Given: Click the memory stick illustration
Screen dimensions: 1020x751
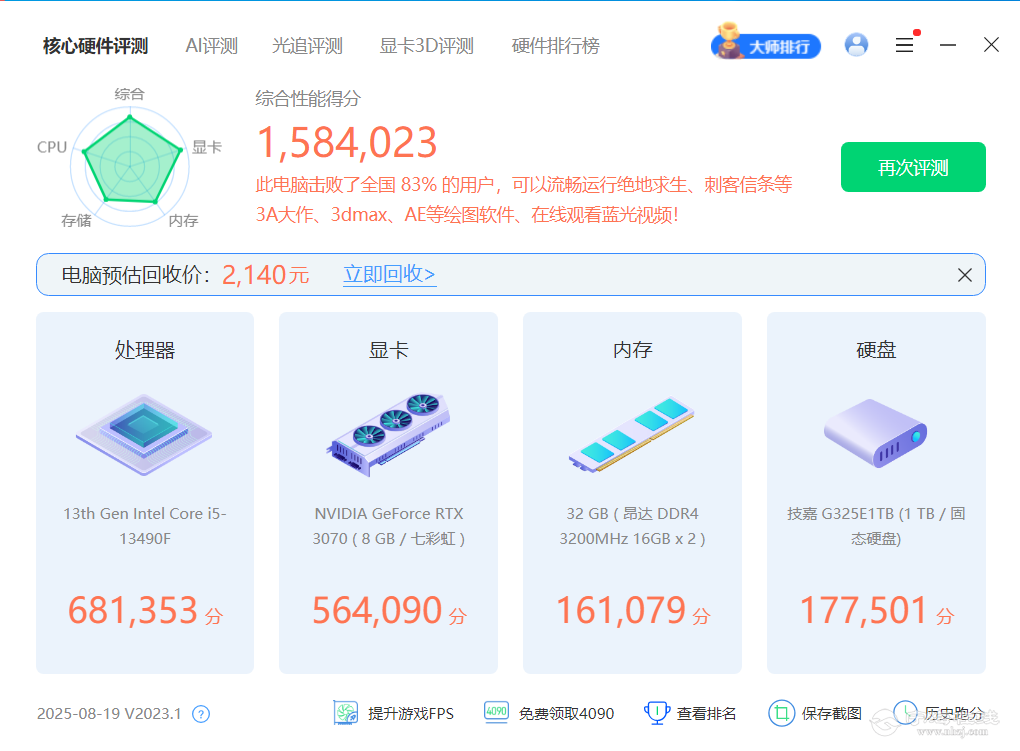Looking at the screenshot, I should coord(632,434).
